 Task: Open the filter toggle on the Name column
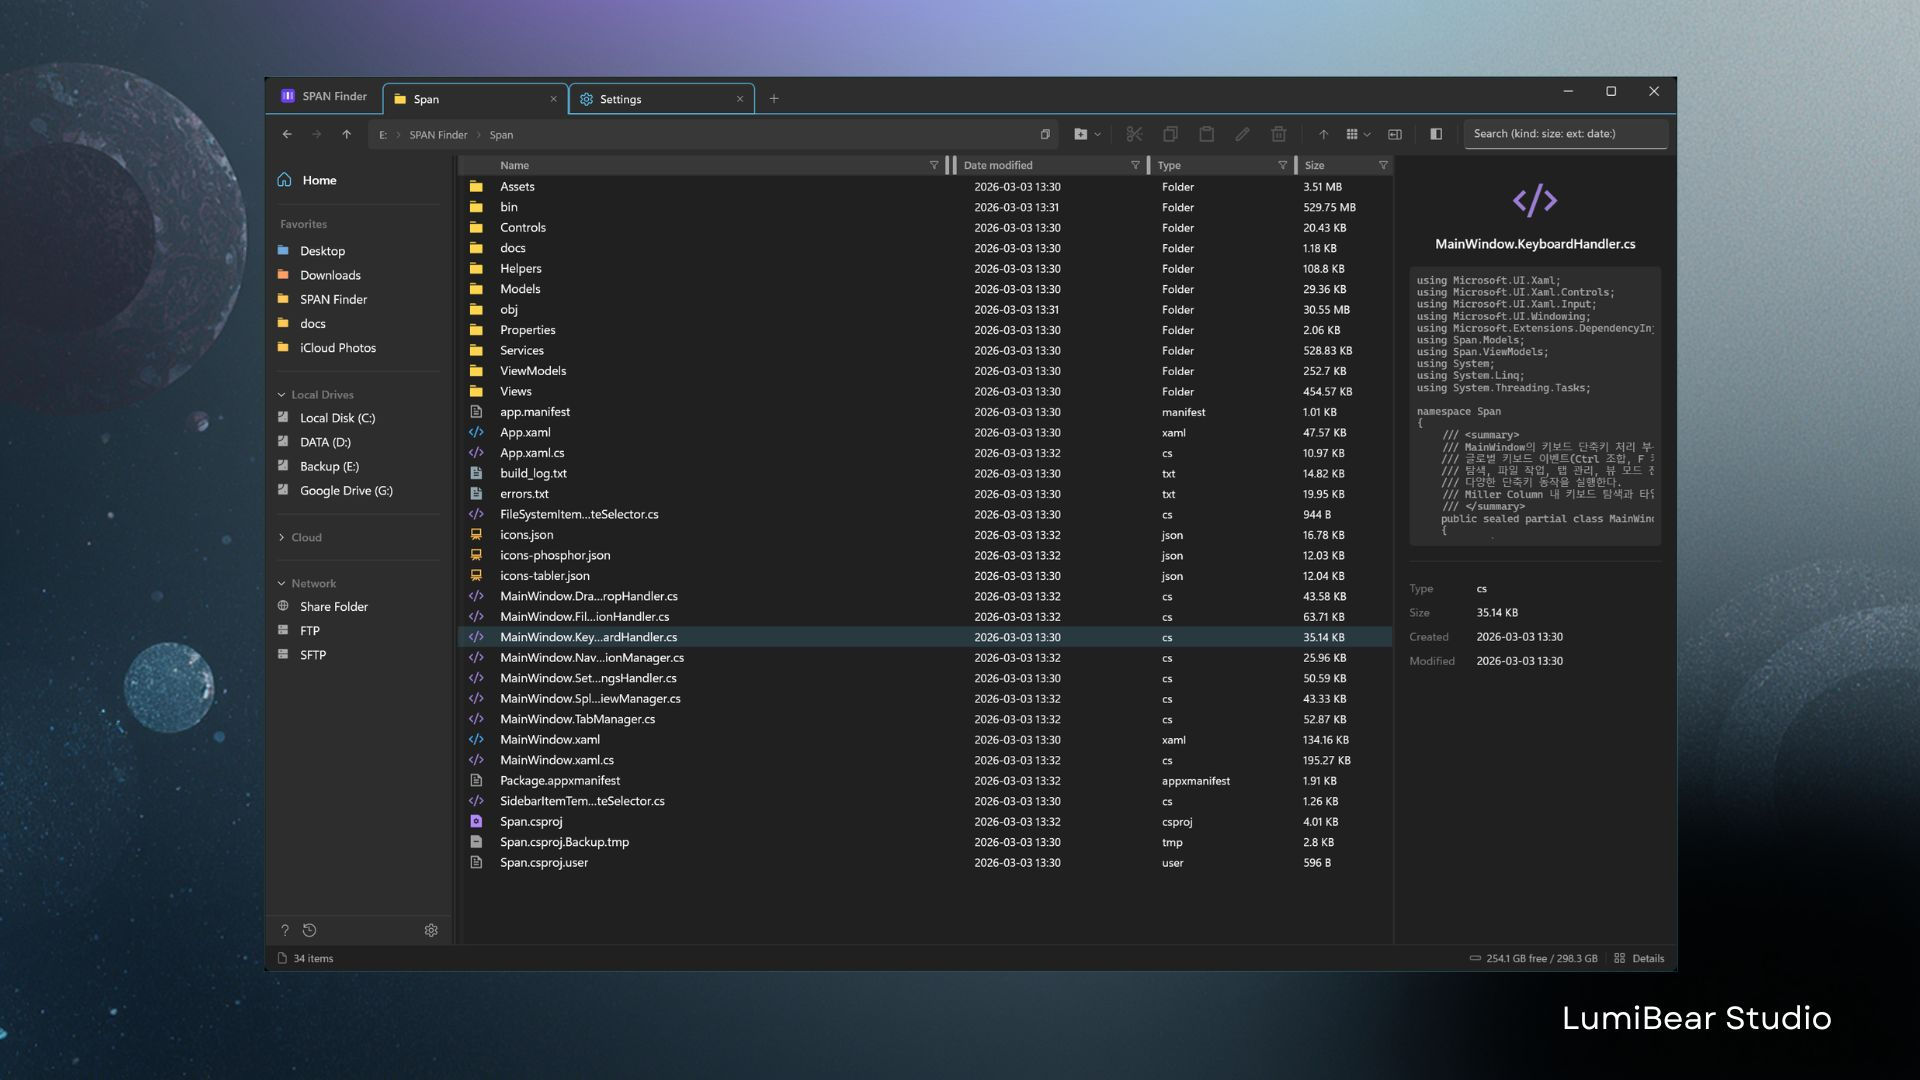(934, 165)
